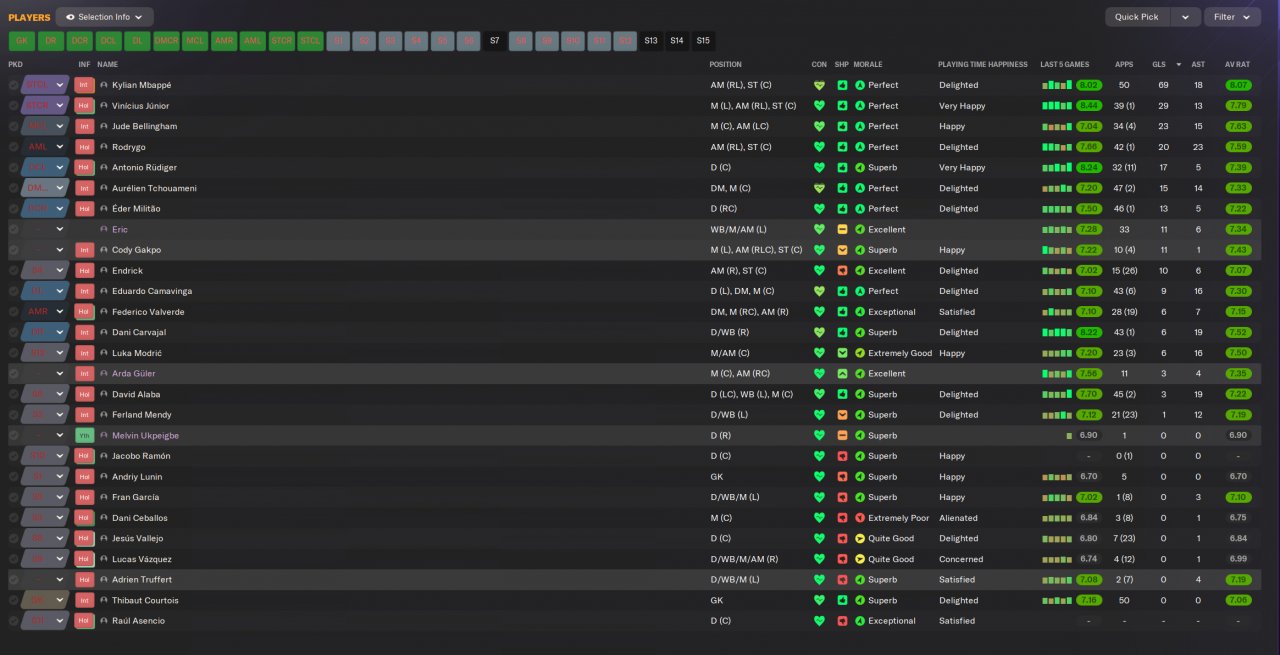Toggle the picked checkmark for Melvin Ukpeigbe
This screenshot has height=655, width=1280.
[x=13, y=436]
